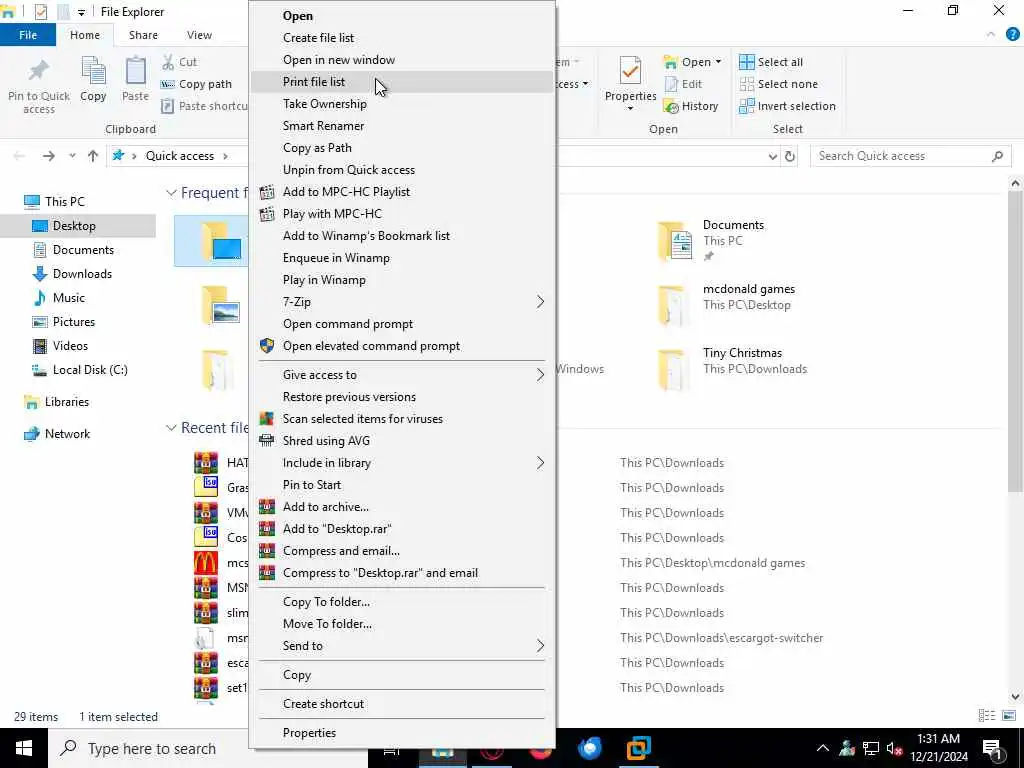Open the Windows Start button
The height and width of the screenshot is (768, 1024).
tap(24, 748)
